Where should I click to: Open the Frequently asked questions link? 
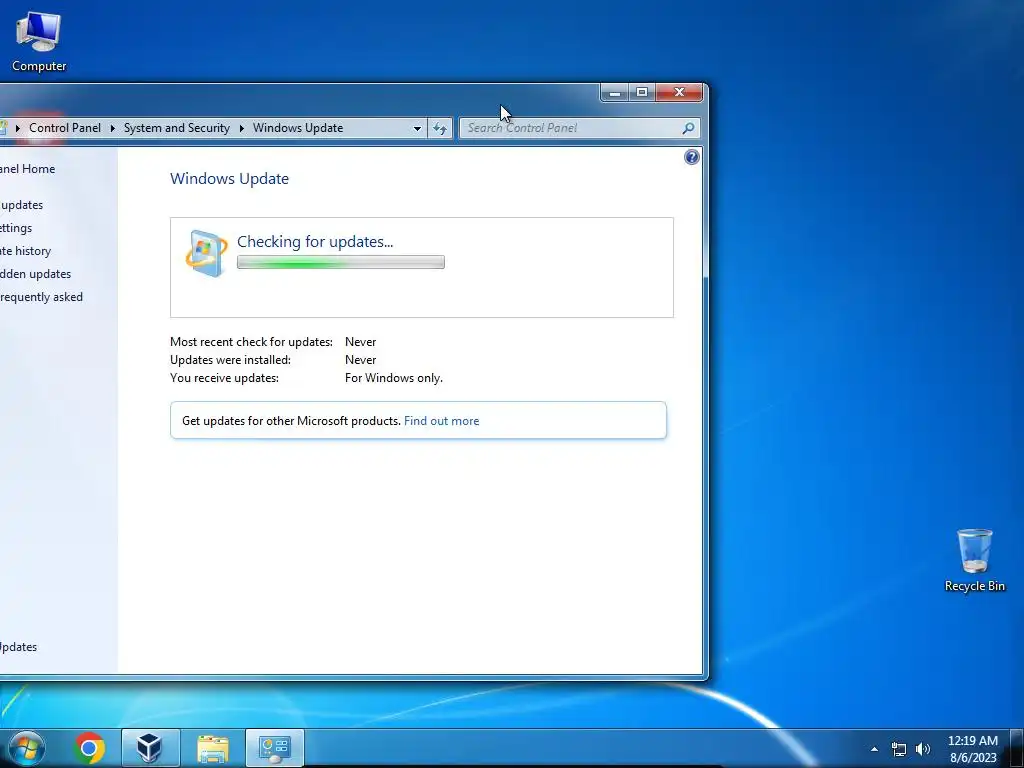[41, 296]
